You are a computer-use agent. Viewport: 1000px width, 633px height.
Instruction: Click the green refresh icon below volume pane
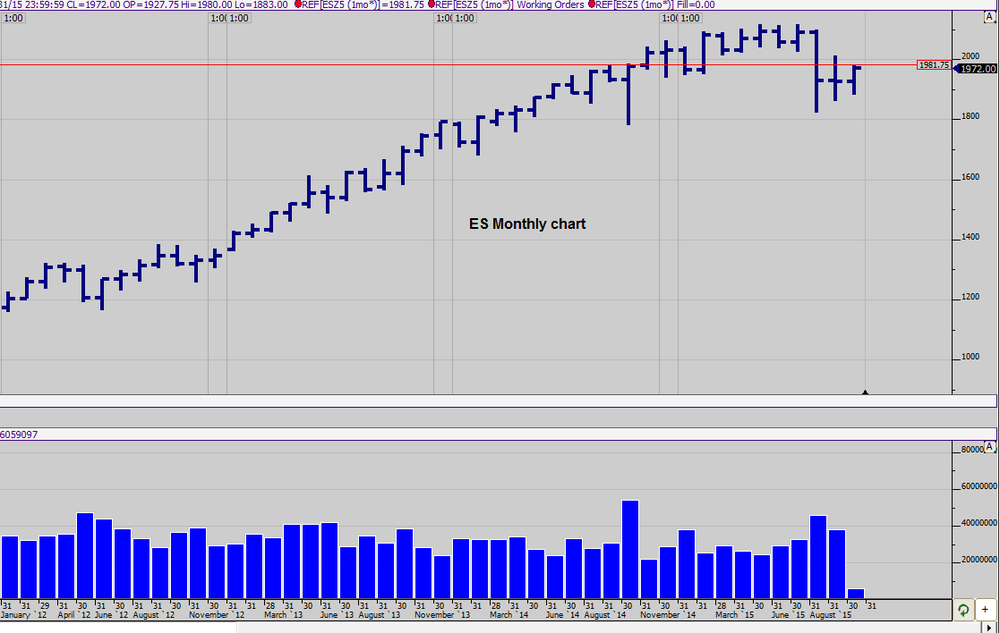pos(963,610)
